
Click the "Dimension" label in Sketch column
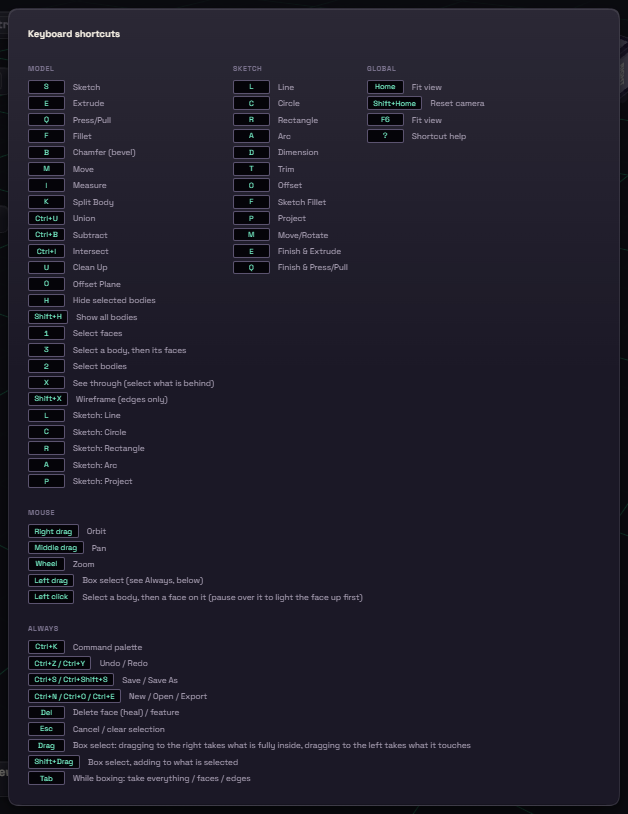(x=298, y=152)
